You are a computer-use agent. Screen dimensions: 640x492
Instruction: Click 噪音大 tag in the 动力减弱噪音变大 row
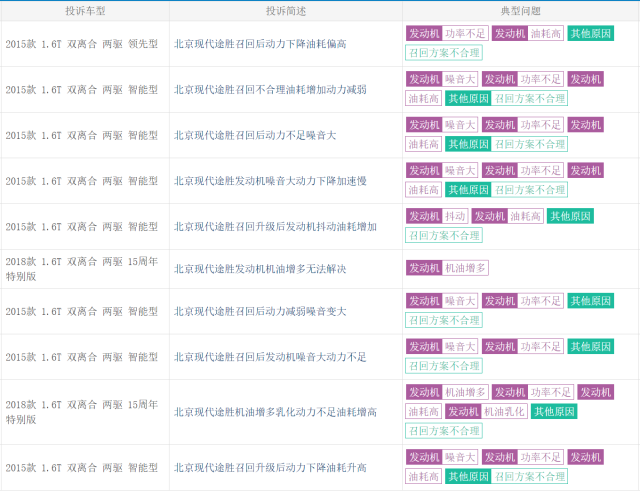tap(460, 301)
